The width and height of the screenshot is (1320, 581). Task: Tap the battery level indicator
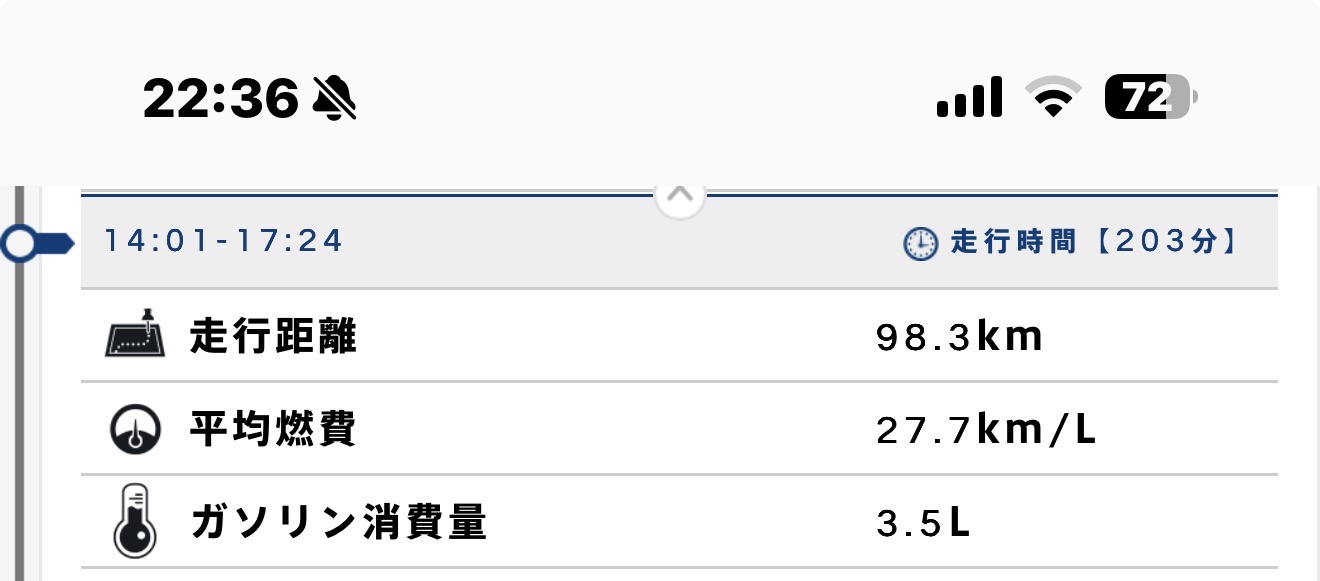(x=1150, y=97)
